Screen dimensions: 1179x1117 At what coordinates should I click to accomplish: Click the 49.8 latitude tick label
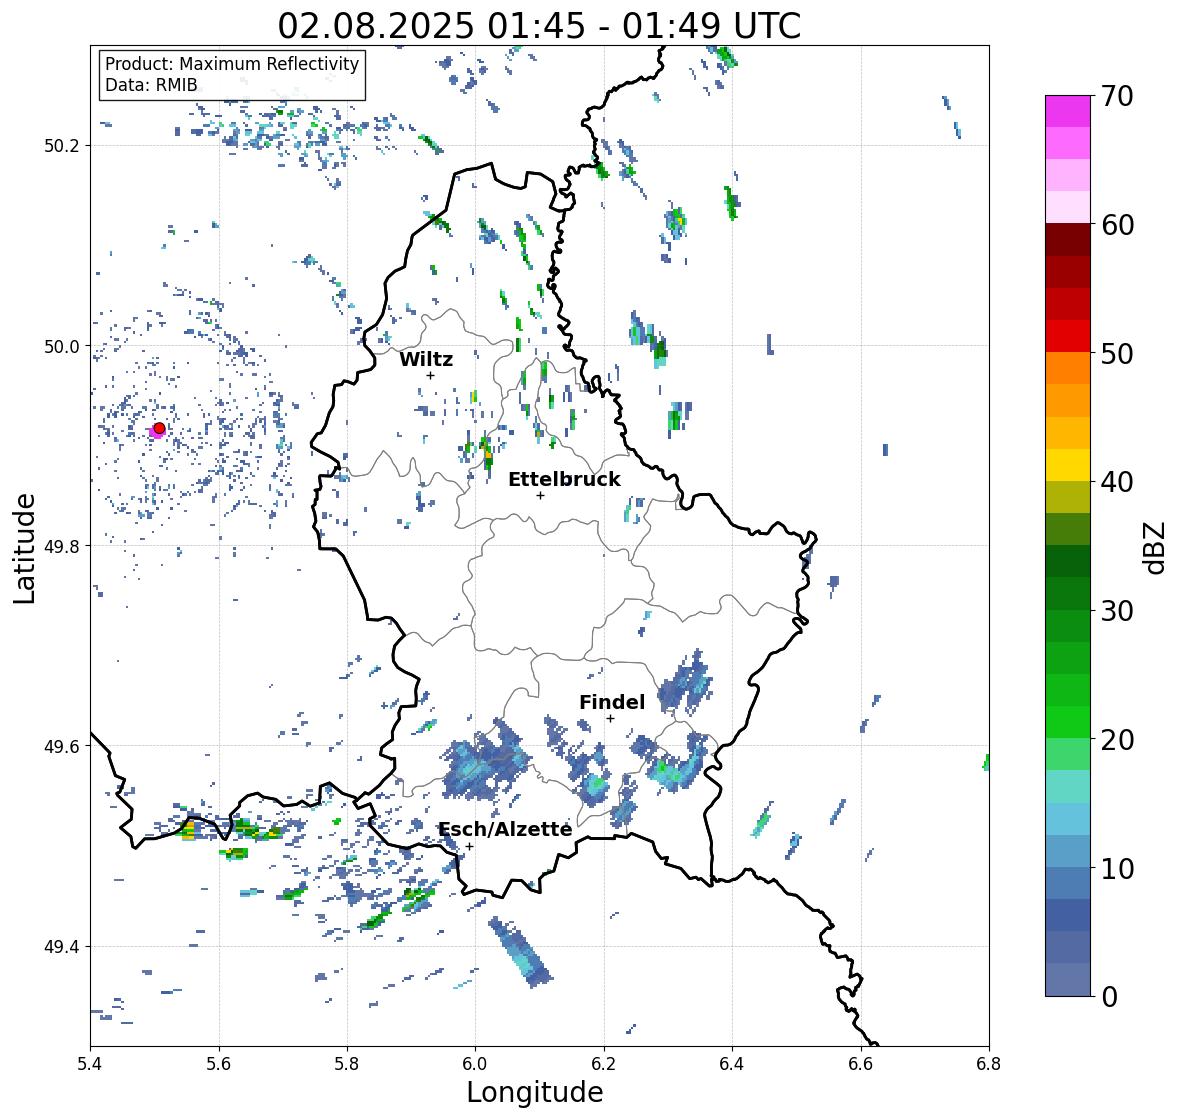[x=62, y=546]
